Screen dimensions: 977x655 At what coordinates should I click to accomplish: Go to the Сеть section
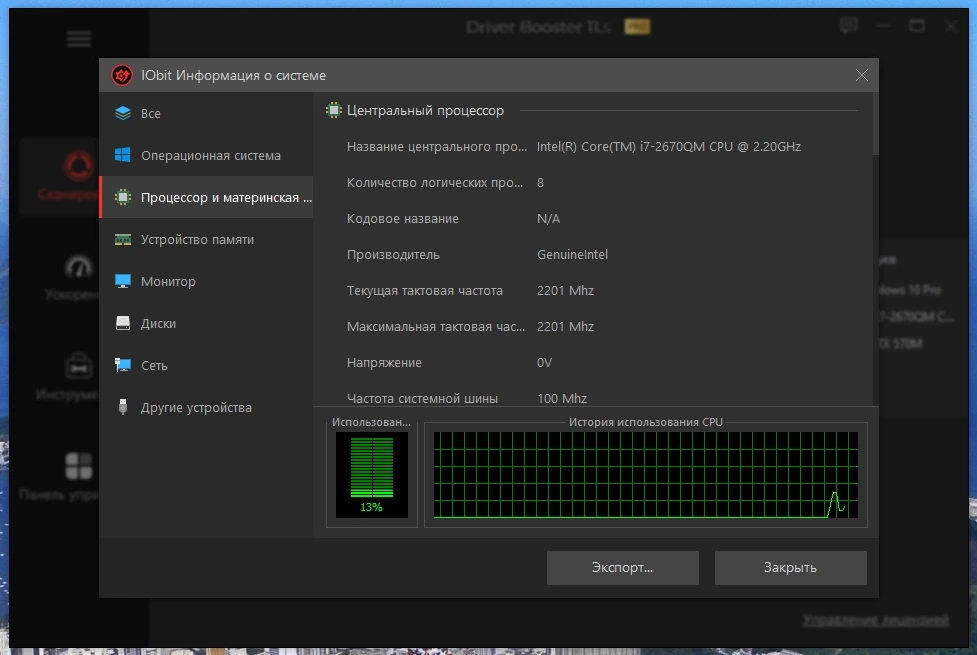[206, 365]
